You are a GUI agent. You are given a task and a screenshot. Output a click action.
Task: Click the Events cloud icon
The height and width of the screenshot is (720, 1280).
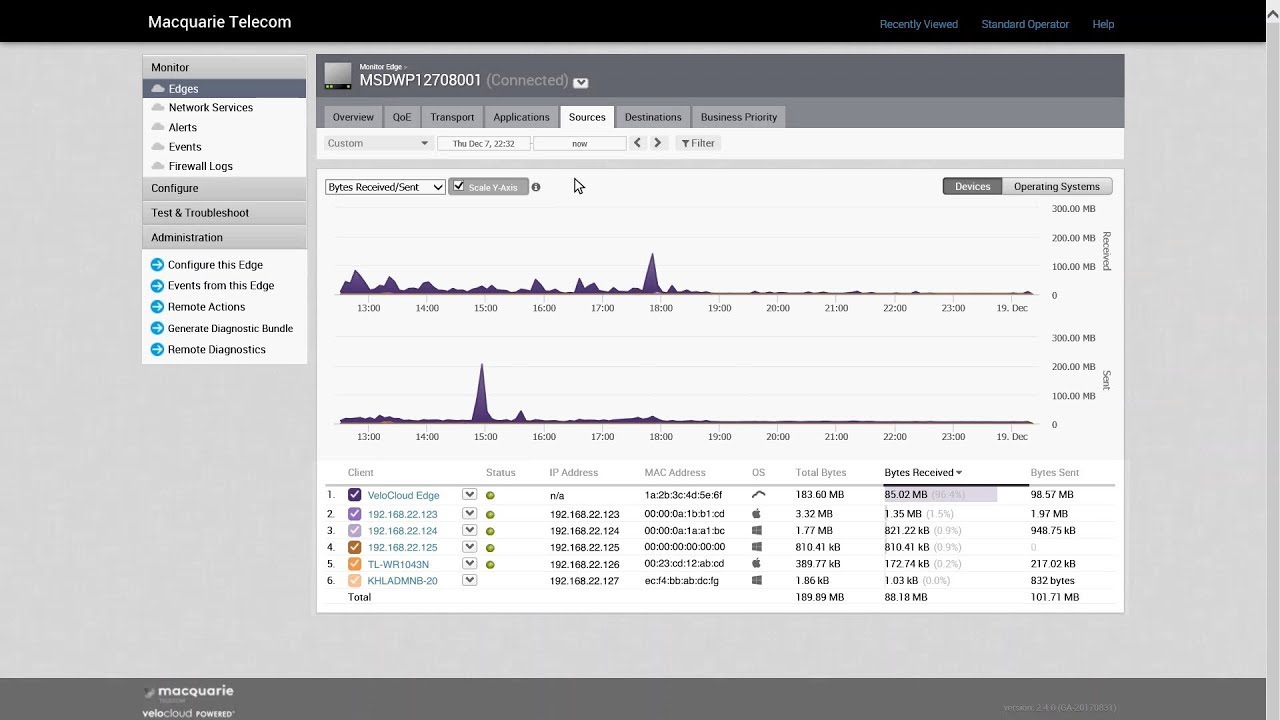point(158,146)
